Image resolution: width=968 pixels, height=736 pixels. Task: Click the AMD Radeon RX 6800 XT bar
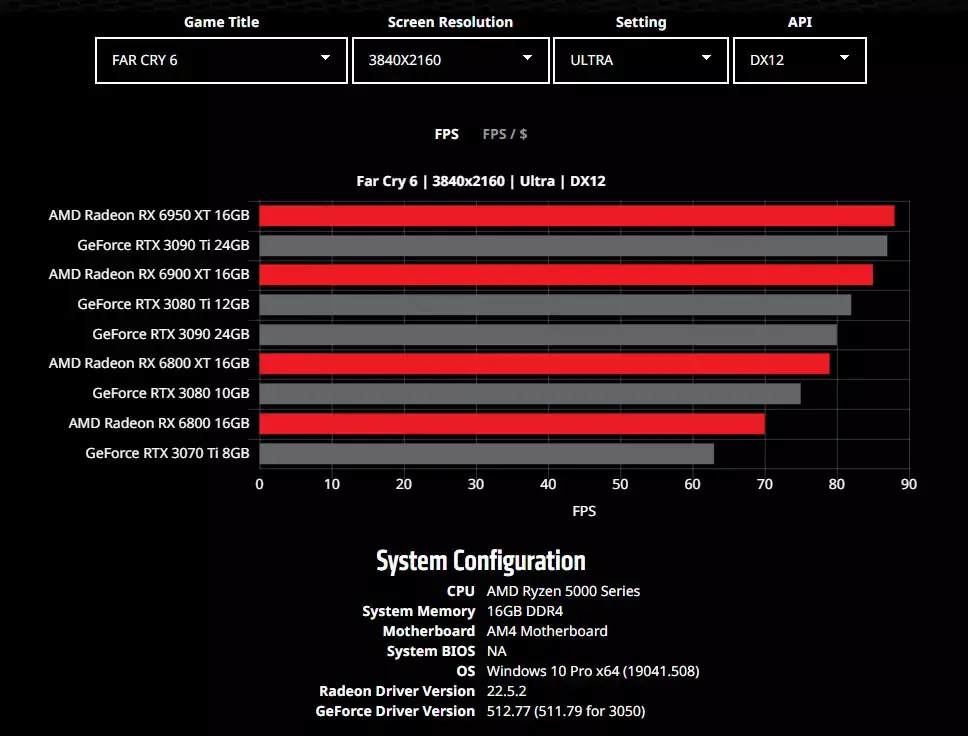(x=544, y=364)
